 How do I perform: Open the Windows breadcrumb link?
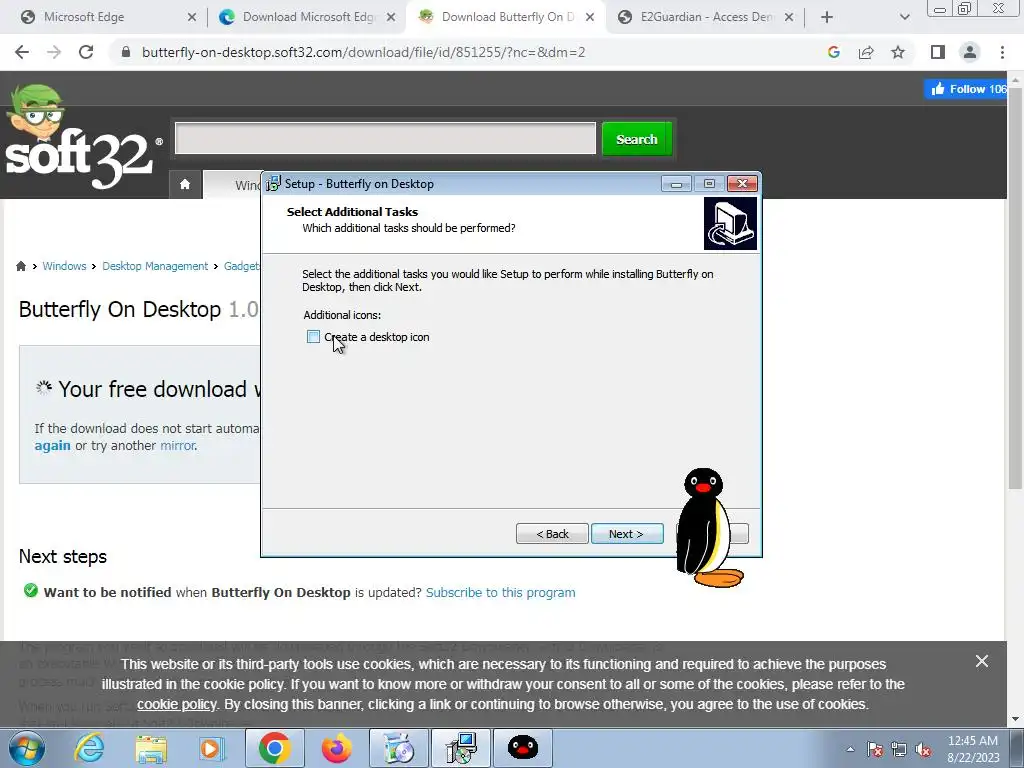tap(64, 266)
